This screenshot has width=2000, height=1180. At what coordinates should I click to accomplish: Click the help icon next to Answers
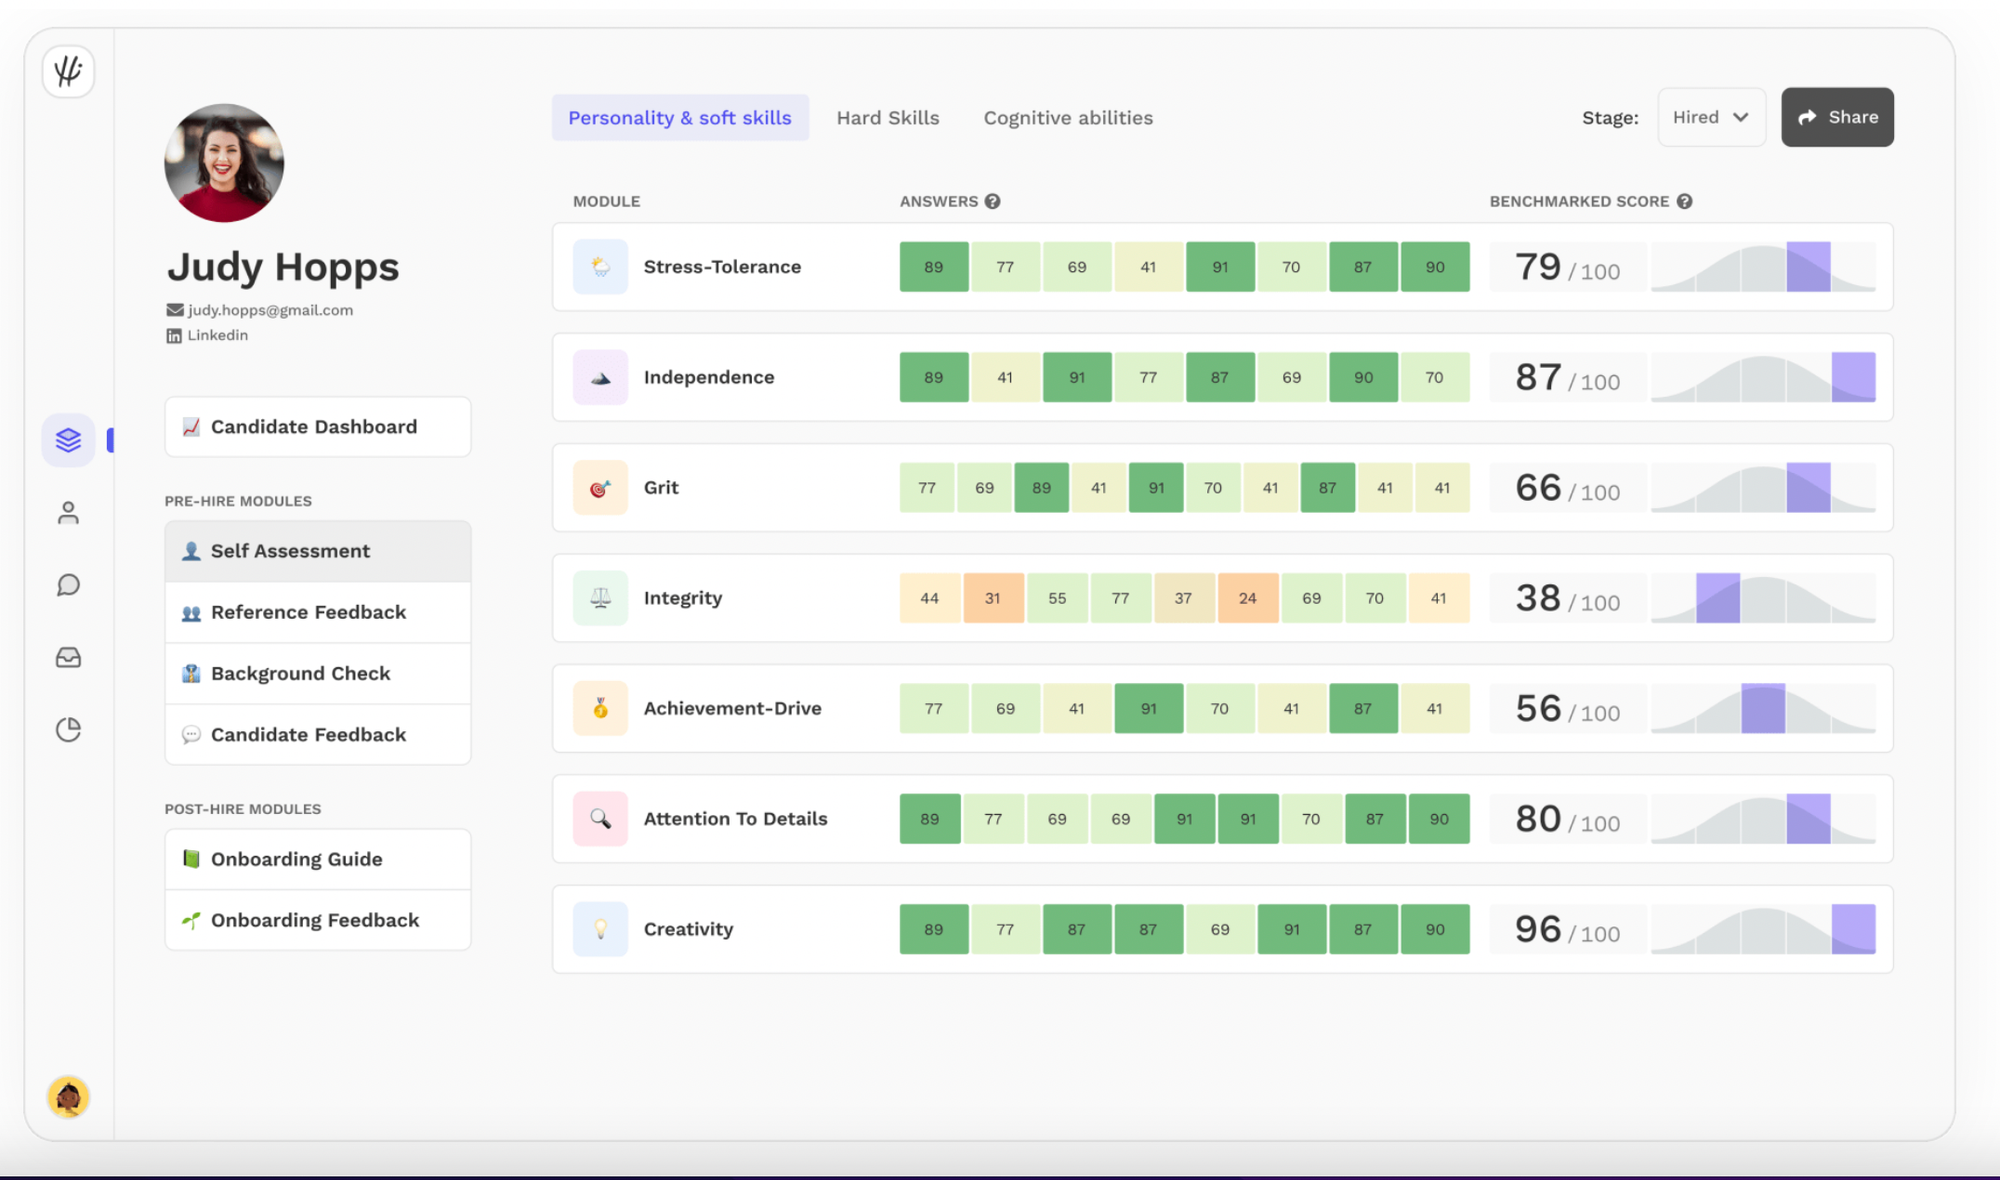click(x=992, y=201)
